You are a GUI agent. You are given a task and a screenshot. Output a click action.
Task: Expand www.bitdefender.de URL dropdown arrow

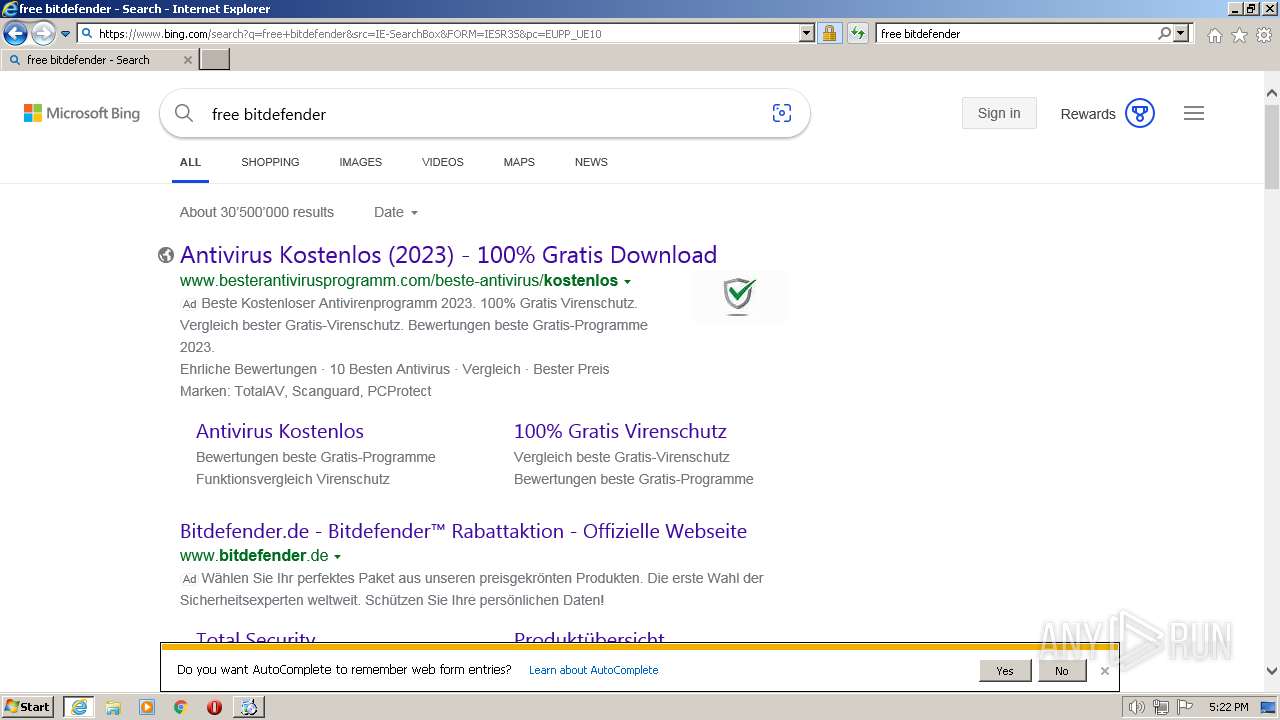[337, 557]
